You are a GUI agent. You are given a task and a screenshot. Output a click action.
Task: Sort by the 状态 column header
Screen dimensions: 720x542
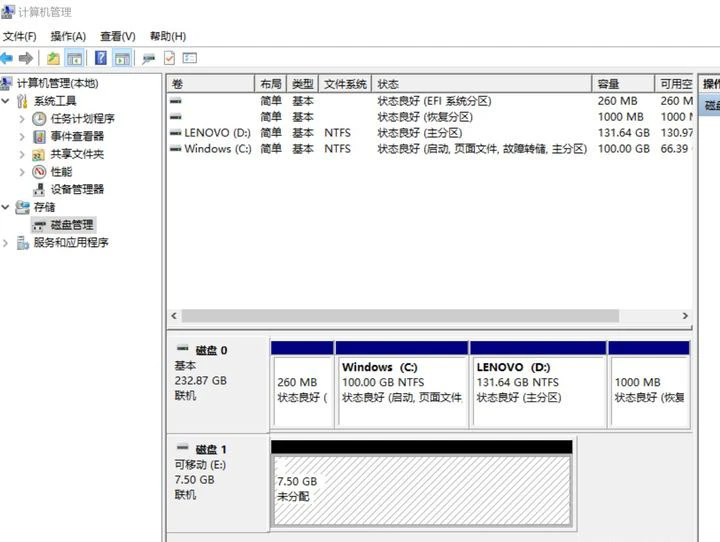482,84
